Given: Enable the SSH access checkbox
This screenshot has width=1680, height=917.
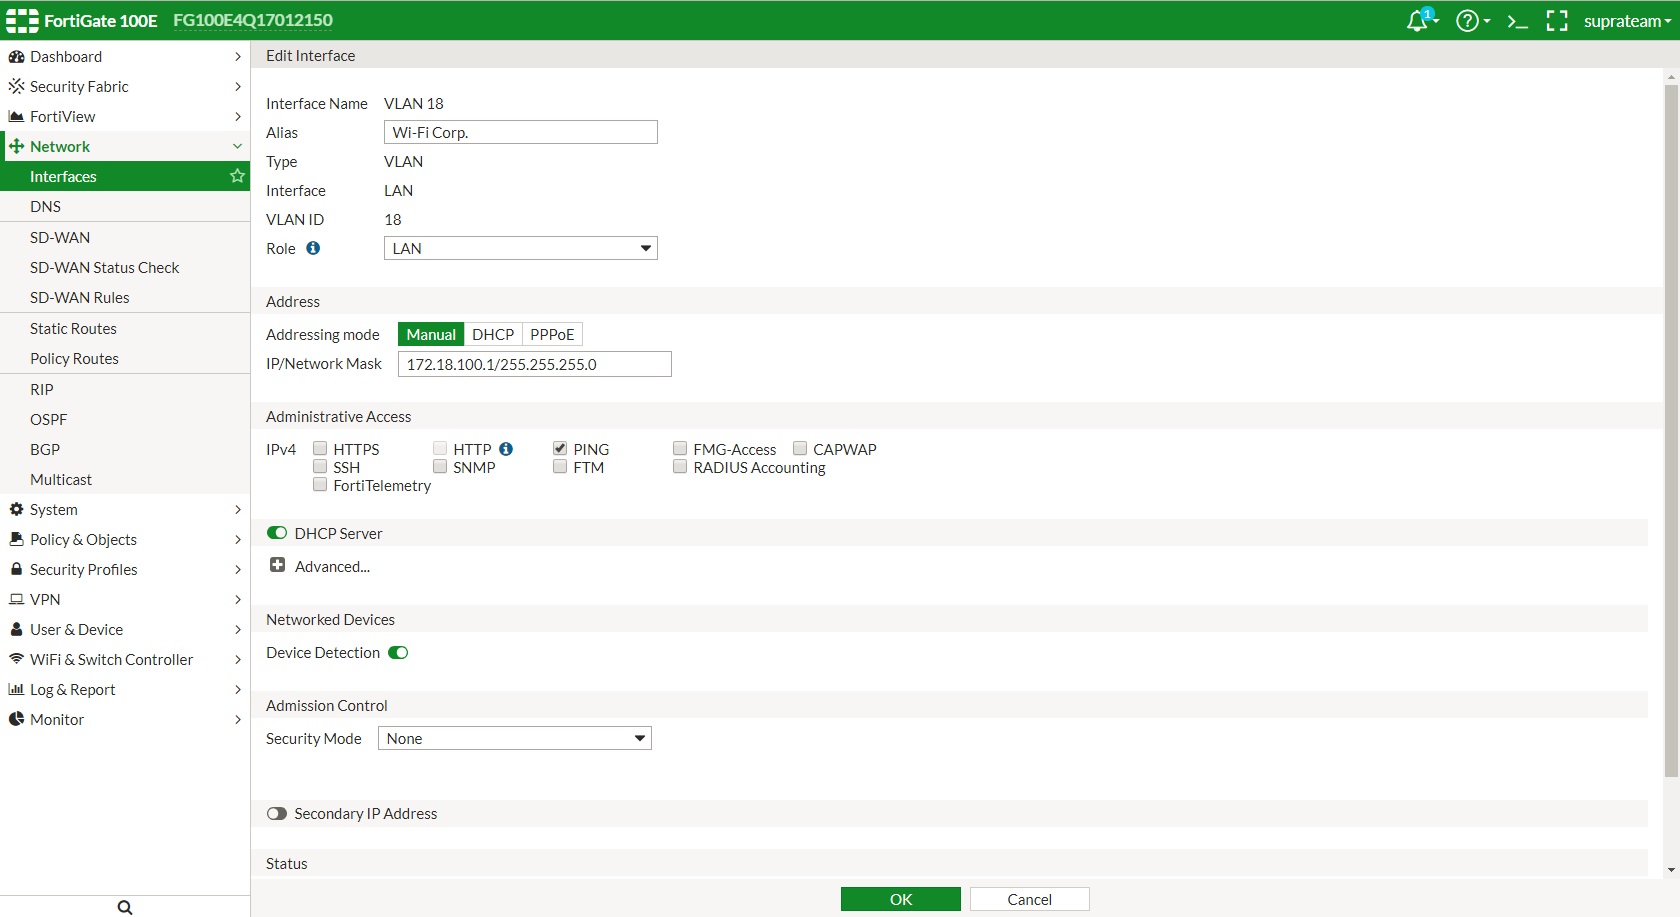Looking at the screenshot, I should (320, 467).
